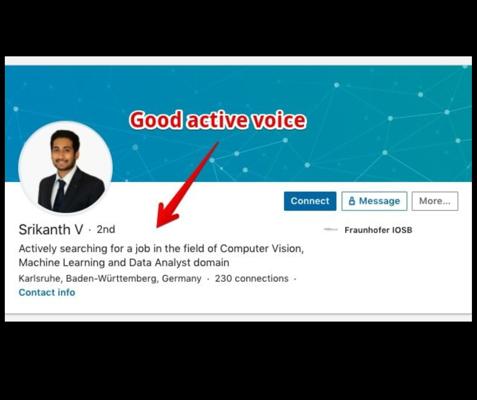Image resolution: width=477 pixels, height=400 pixels.
Task: Expand the More... options menu
Action: (435, 201)
